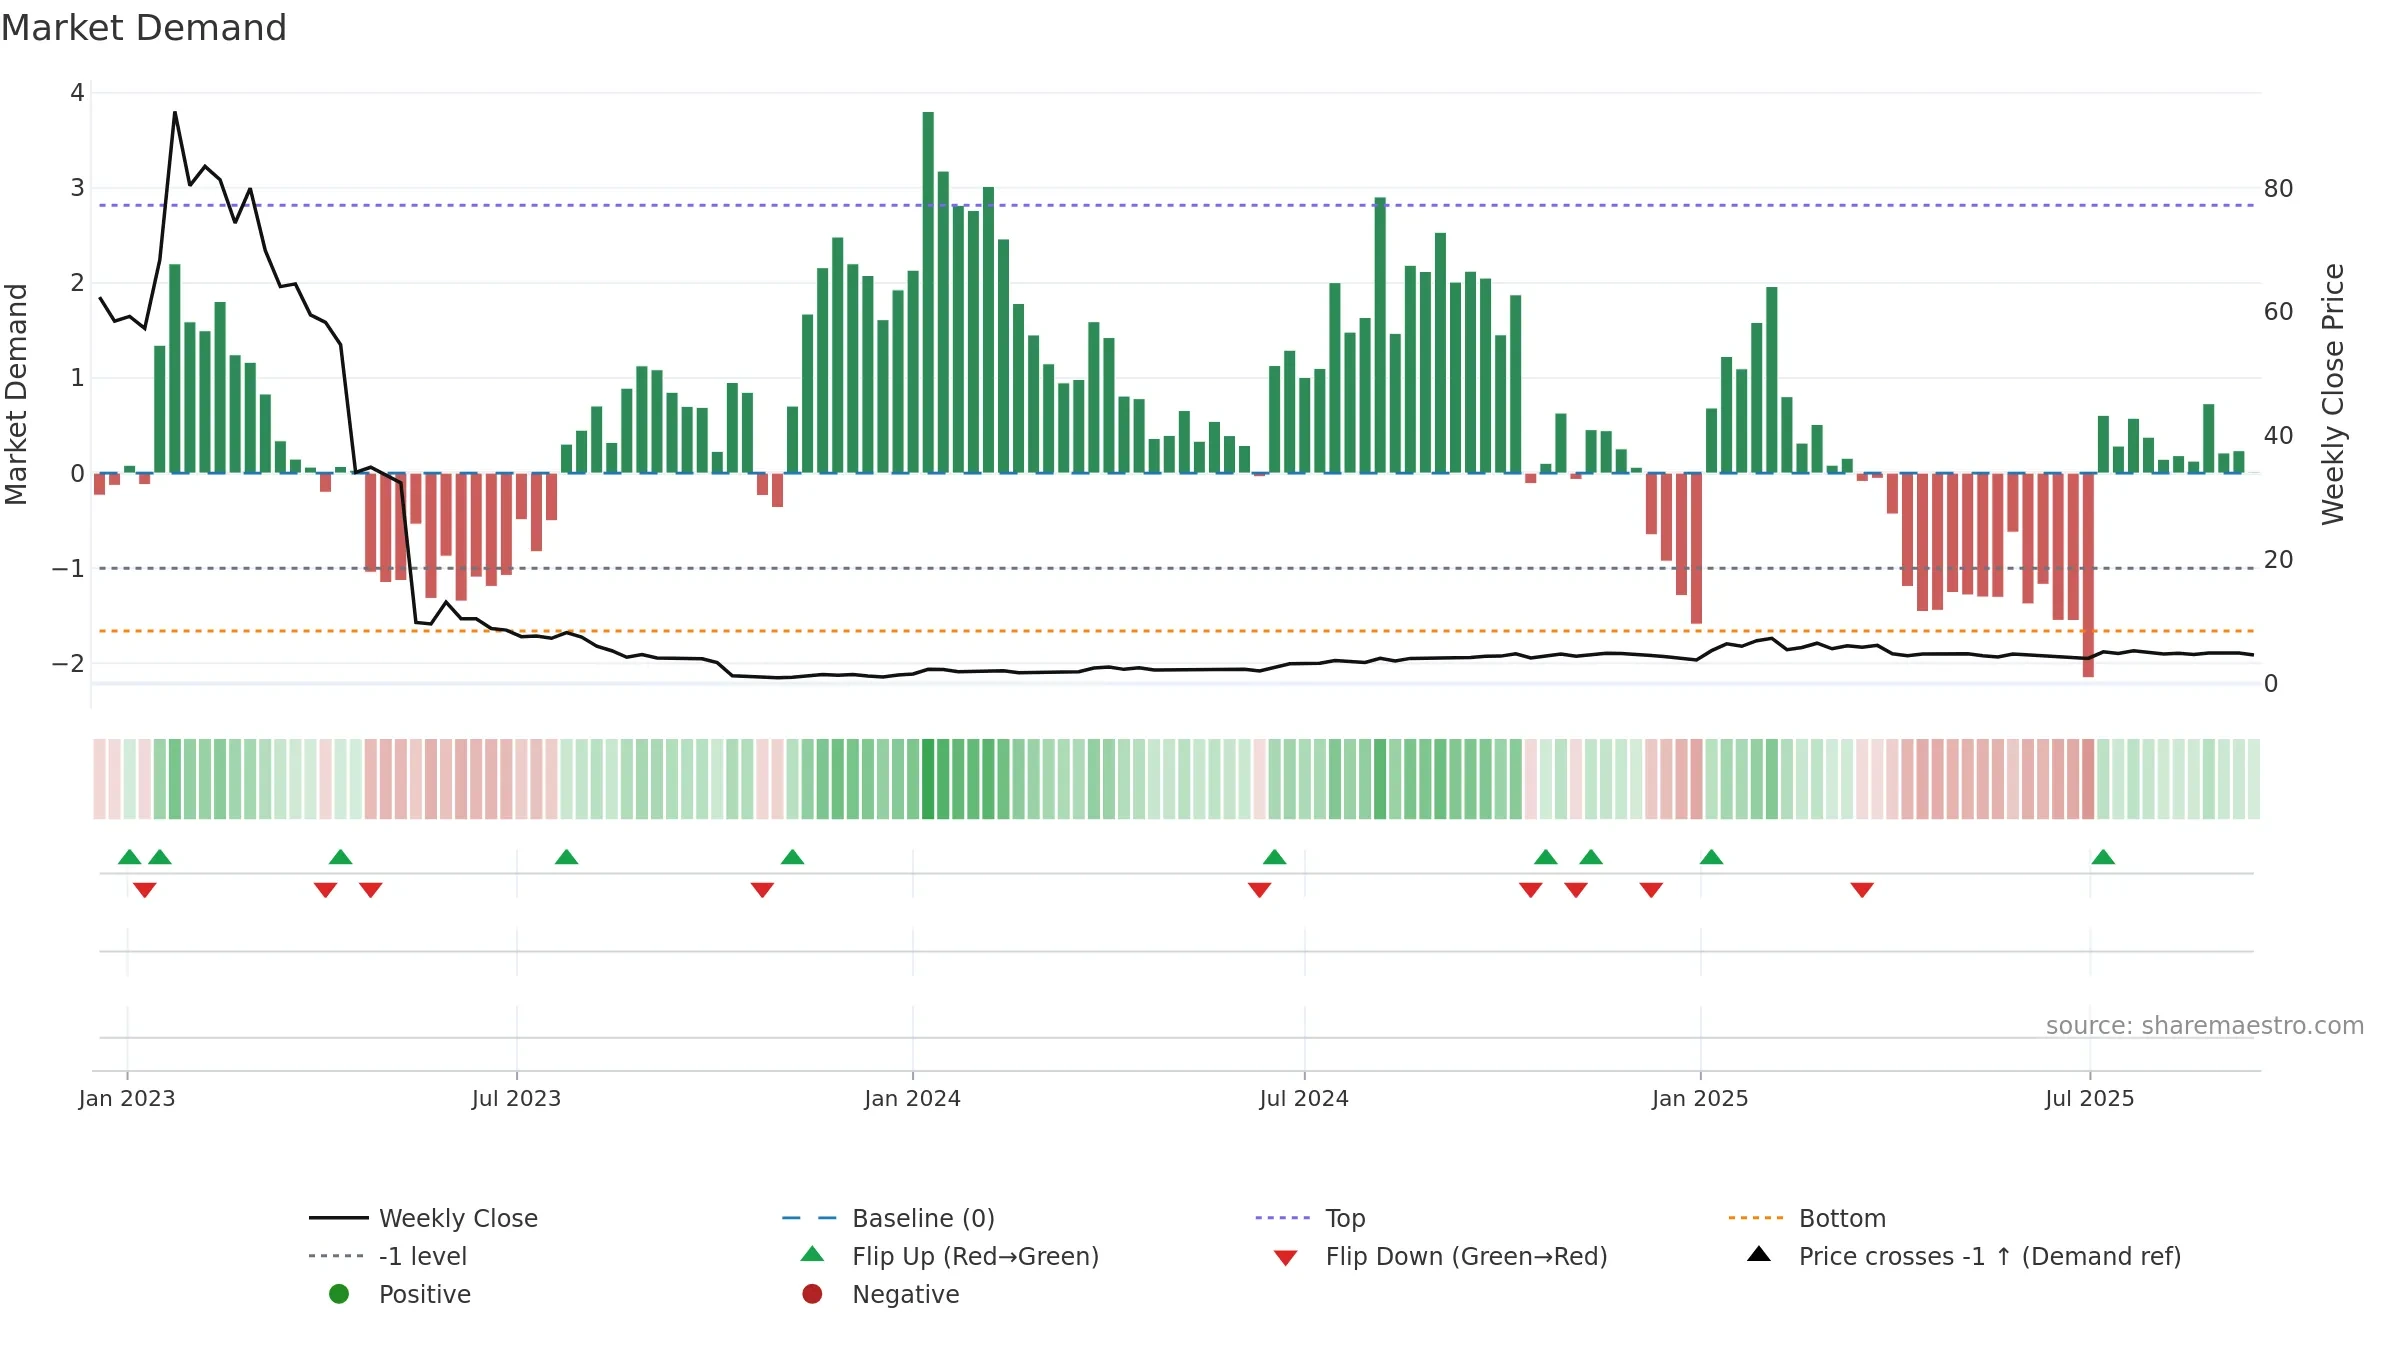Viewport: 2400px width, 1350px height.
Task: Click the Flip Up marker just before Jul 2024
Action: [1275, 857]
